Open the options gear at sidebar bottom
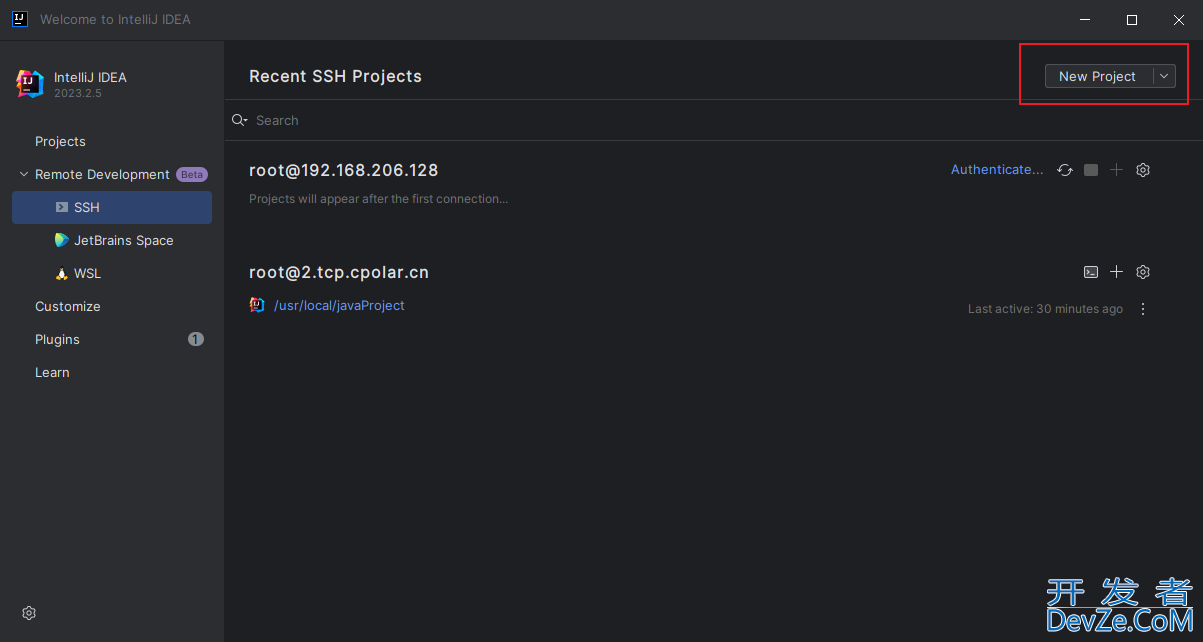The width and height of the screenshot is (1203, 642). pyautogui.click(x=29, y=613)
